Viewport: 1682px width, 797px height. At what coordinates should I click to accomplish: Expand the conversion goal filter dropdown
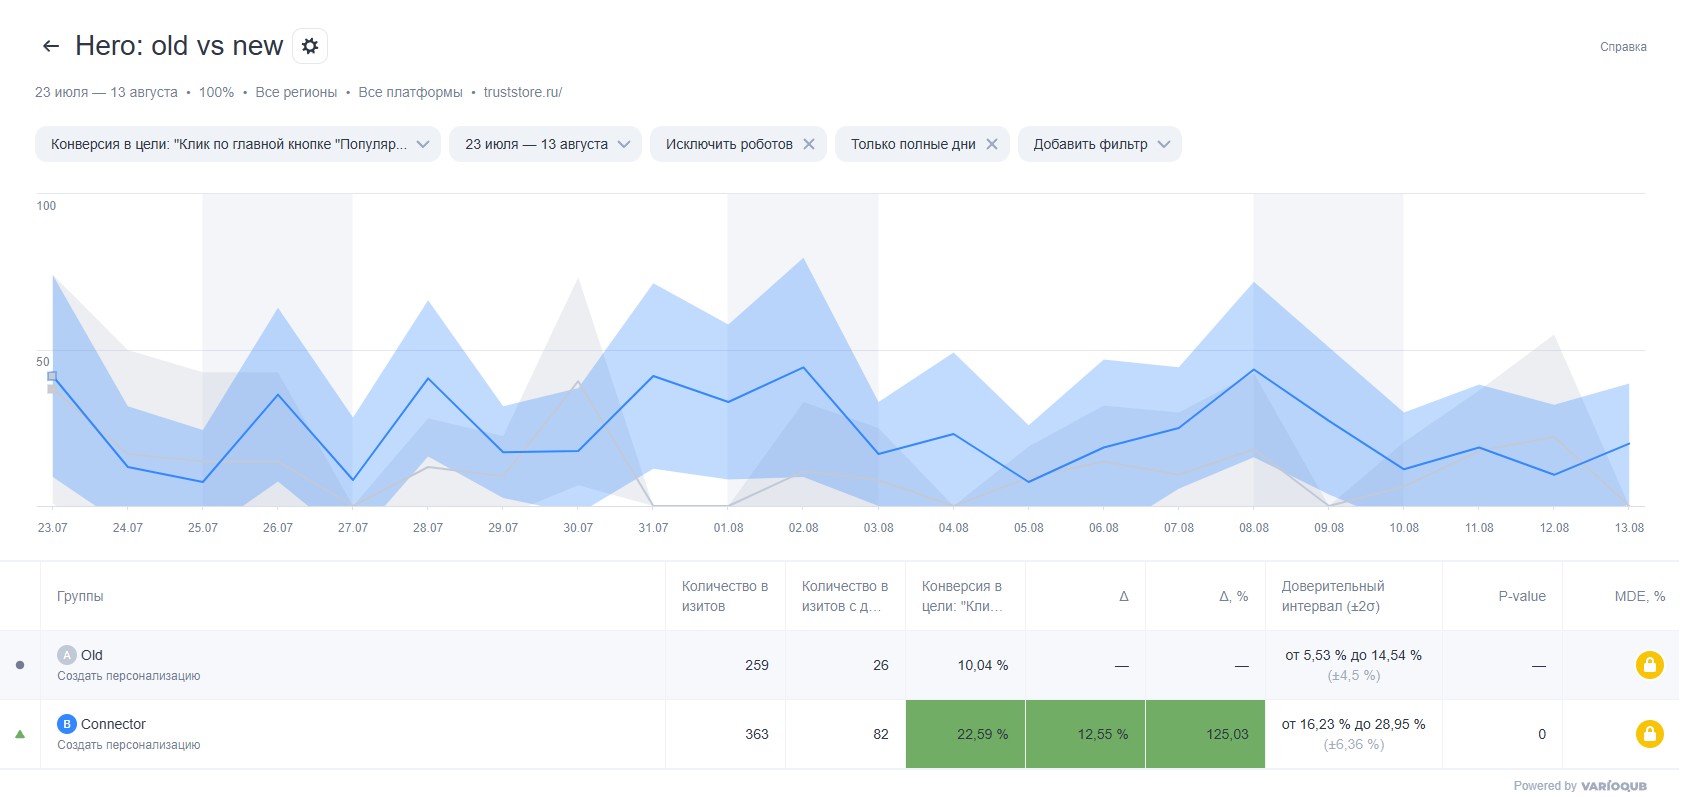tap(238, 144)
